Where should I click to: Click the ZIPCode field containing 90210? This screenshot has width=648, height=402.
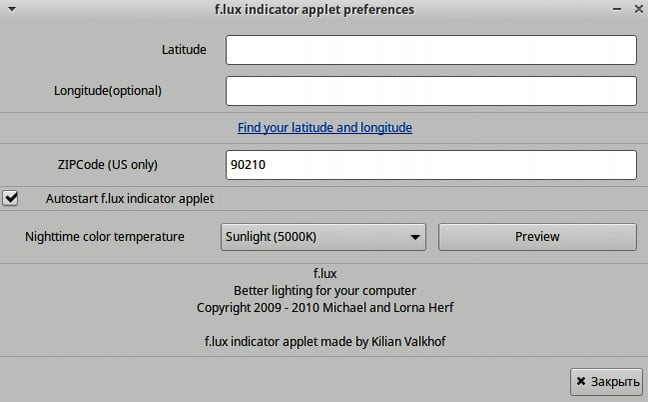431,165
